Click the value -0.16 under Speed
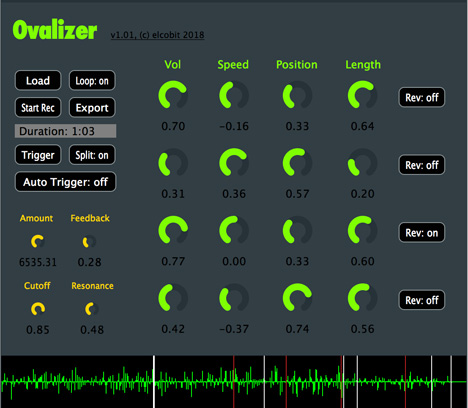 point(234,126)
